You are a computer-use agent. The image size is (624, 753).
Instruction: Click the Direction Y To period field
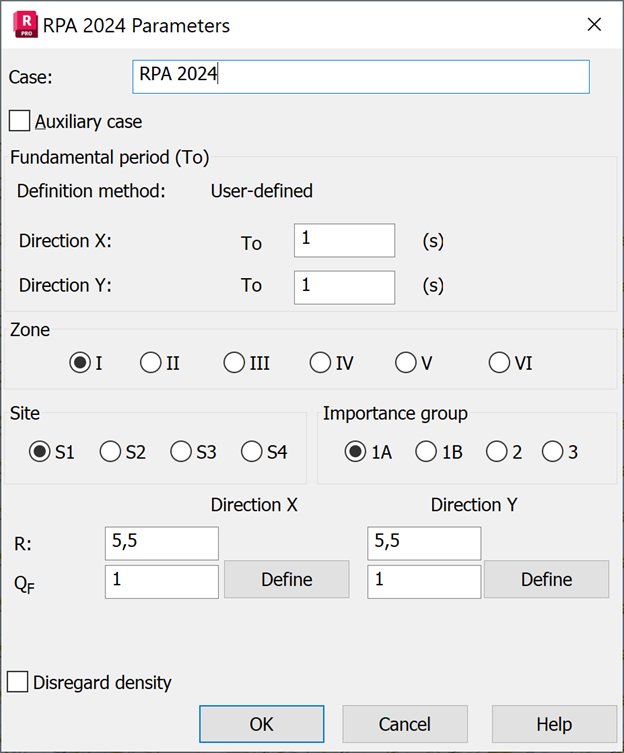point(344,286)
